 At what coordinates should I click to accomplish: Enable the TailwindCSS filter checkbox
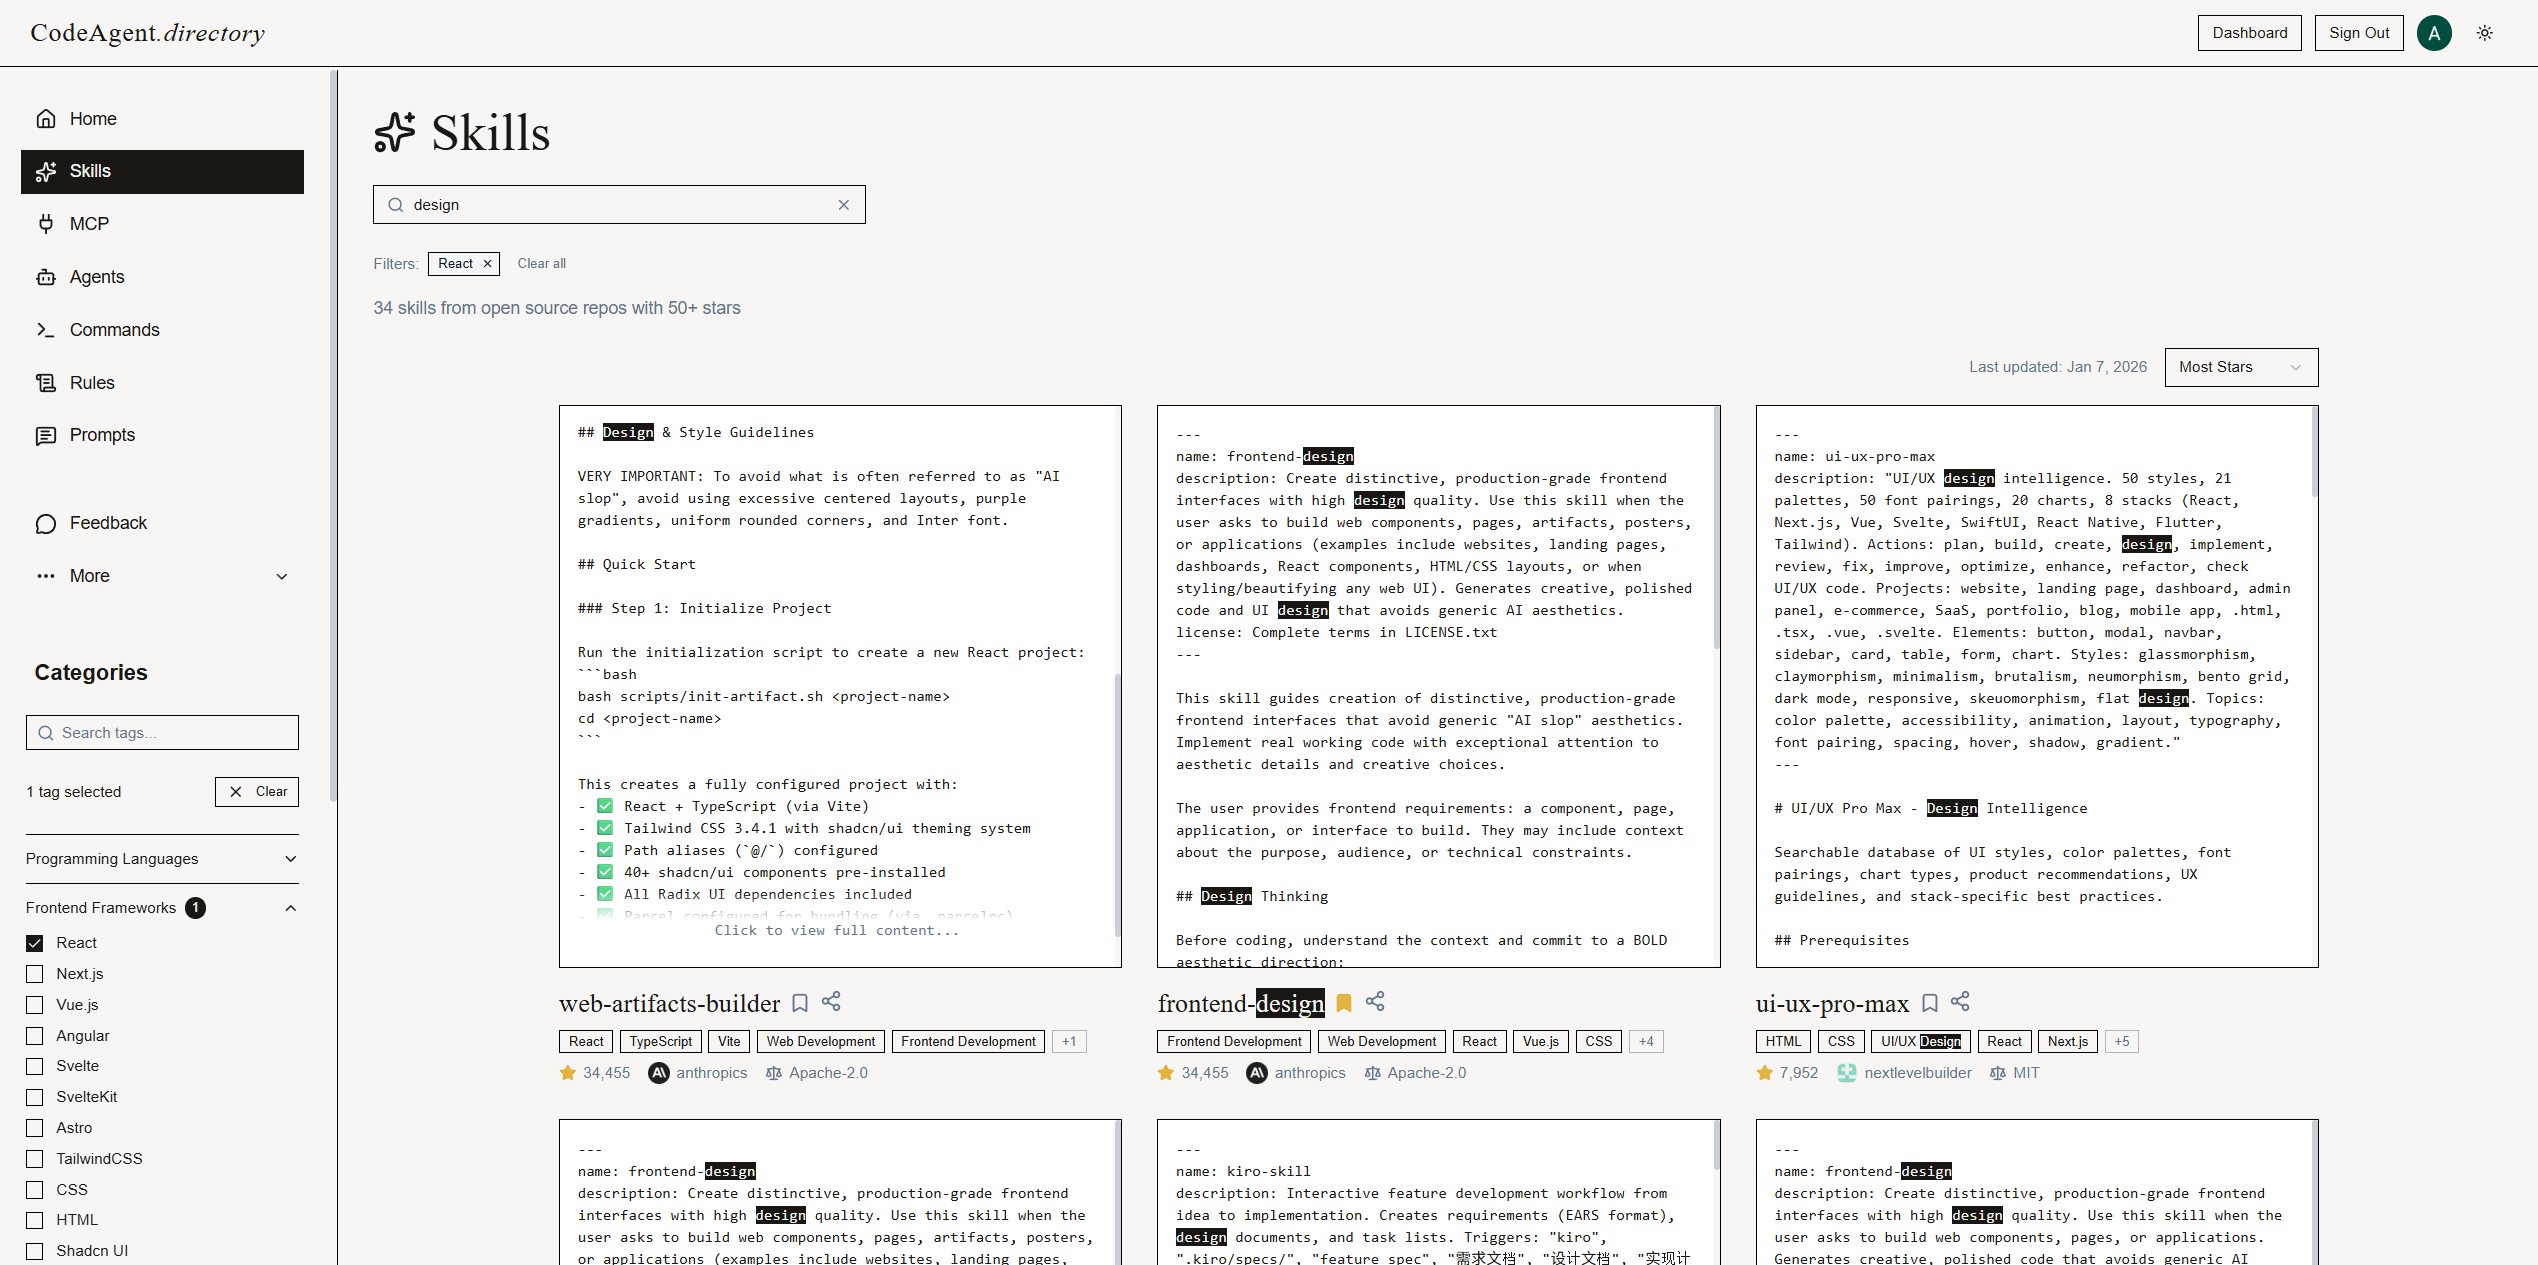pos(35,1158)
